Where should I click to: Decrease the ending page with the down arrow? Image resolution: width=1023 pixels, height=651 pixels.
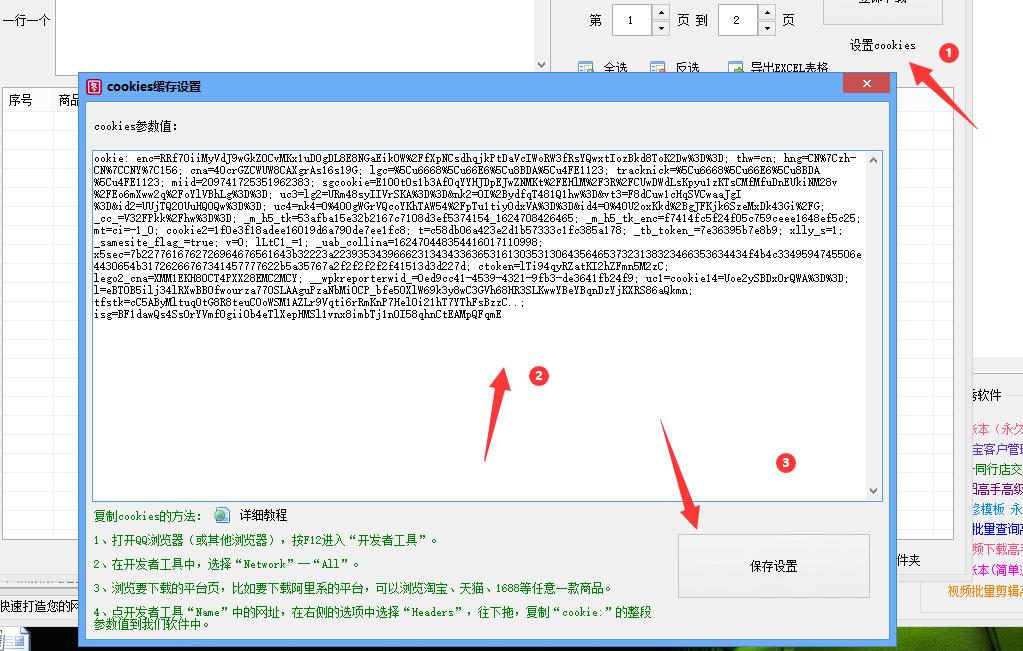click(x=766, y=28)
